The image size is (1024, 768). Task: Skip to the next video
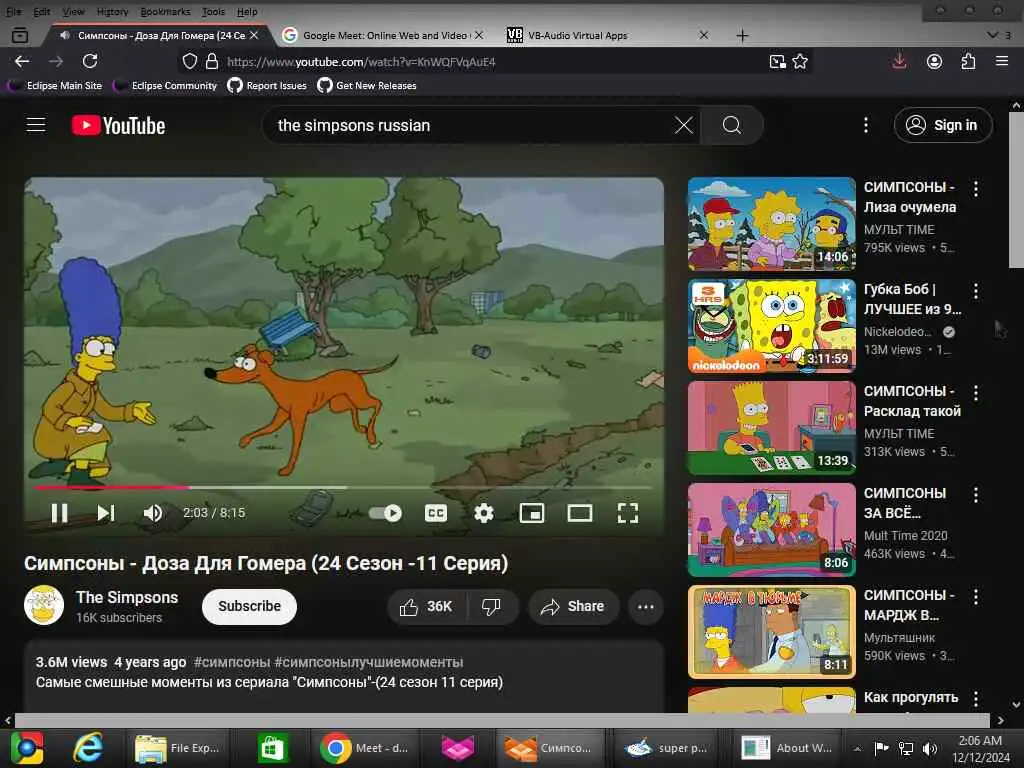(106, 513)
